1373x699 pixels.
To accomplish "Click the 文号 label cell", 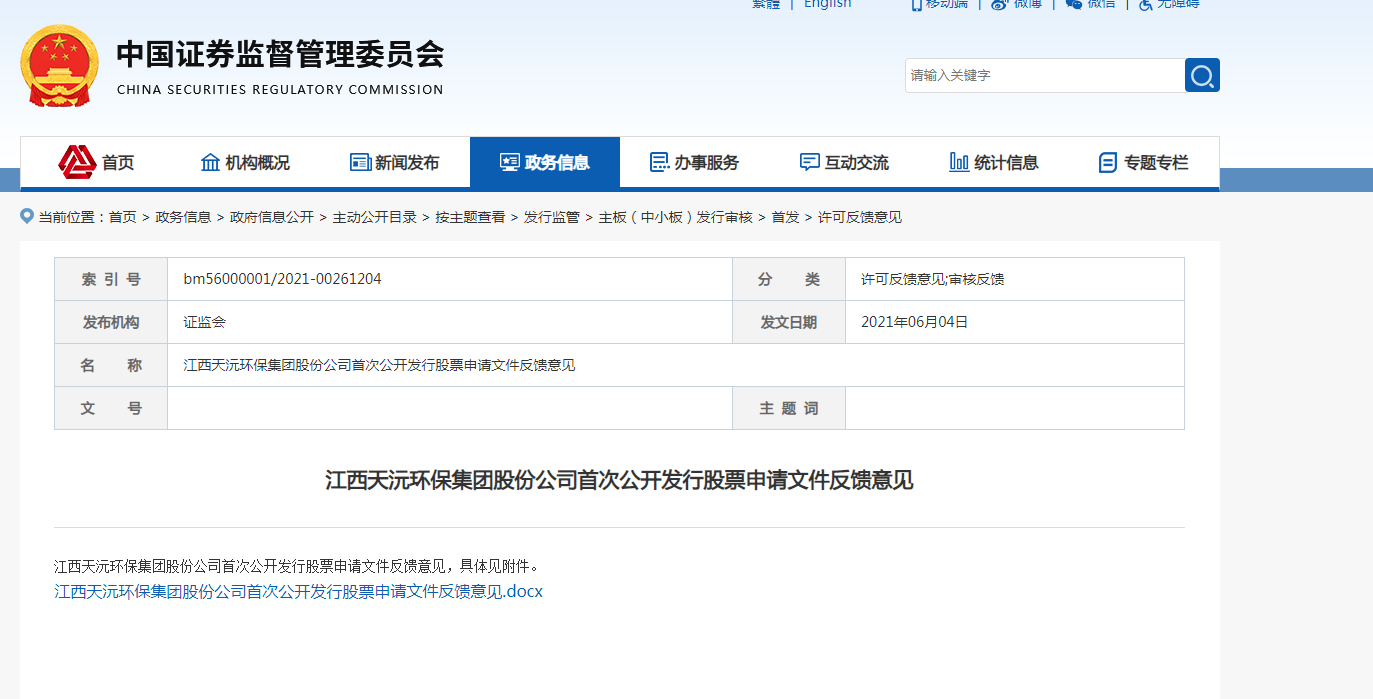I will point(111,408).
